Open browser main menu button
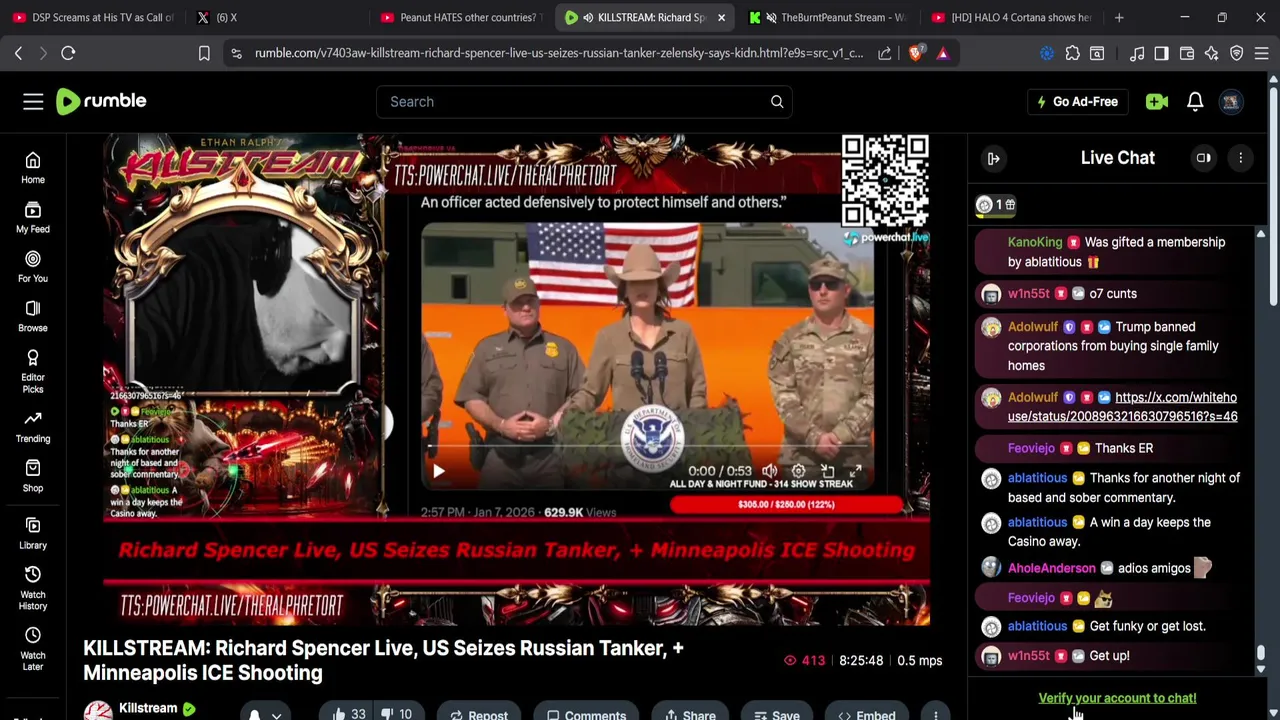Image resolution: width=1280 pixels, height=720 pixels. [1262, 53]
